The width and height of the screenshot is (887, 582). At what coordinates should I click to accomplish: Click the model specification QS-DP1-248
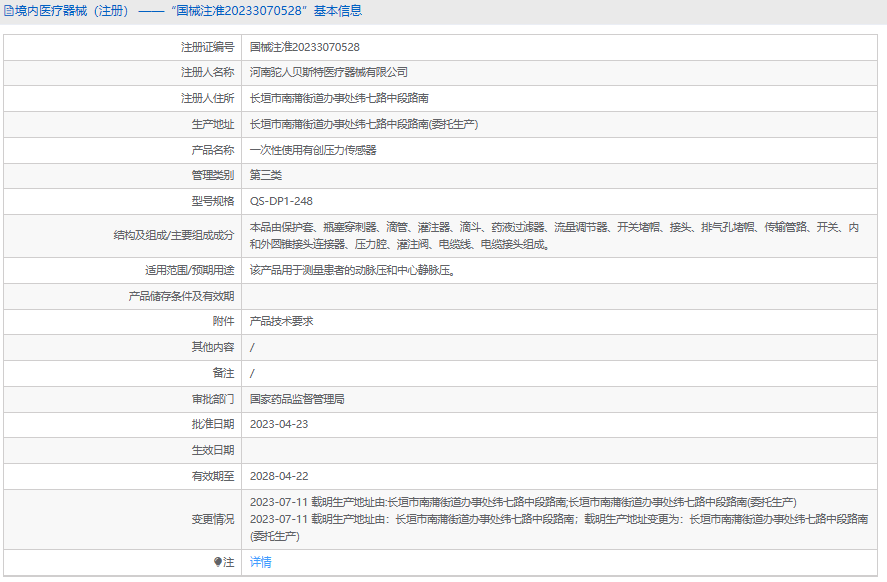coord(281,202)
